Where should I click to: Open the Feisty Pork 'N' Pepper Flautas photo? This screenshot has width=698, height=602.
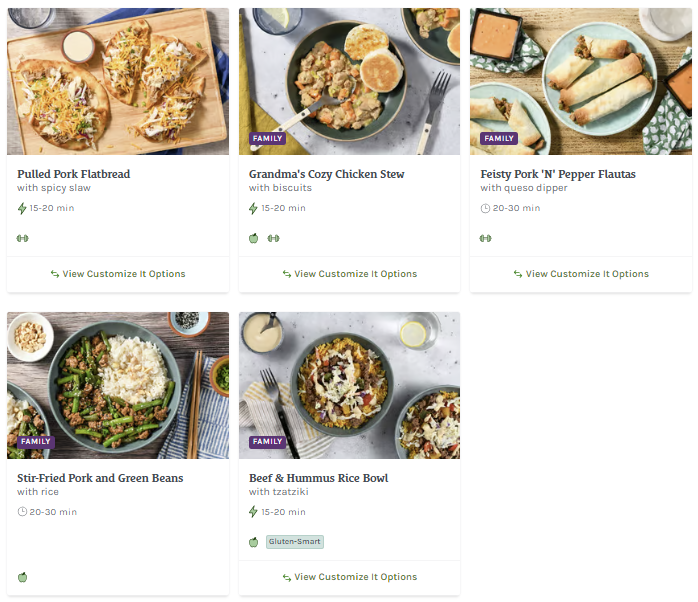[x=581, y=81]
